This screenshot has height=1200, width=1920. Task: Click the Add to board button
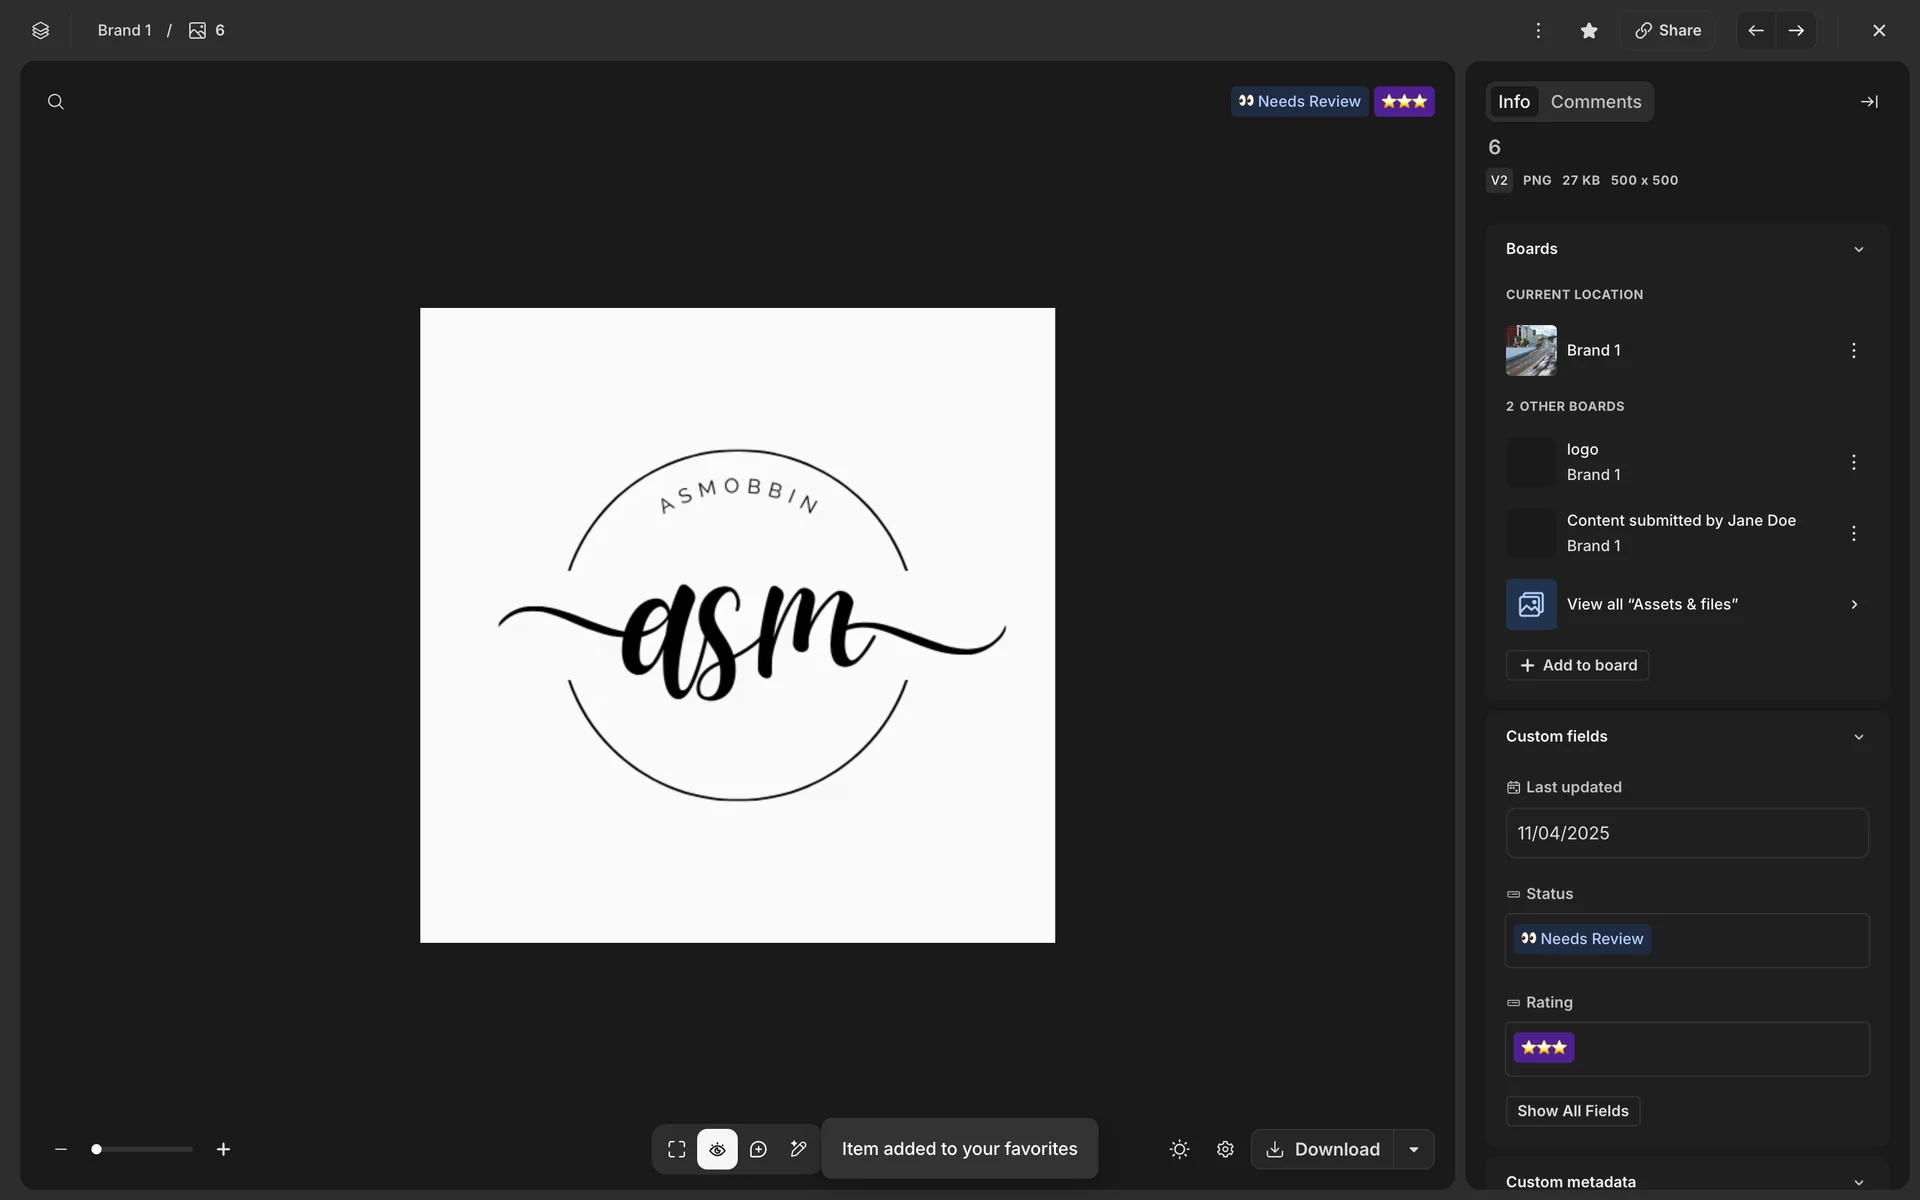tap(1577, 665)
